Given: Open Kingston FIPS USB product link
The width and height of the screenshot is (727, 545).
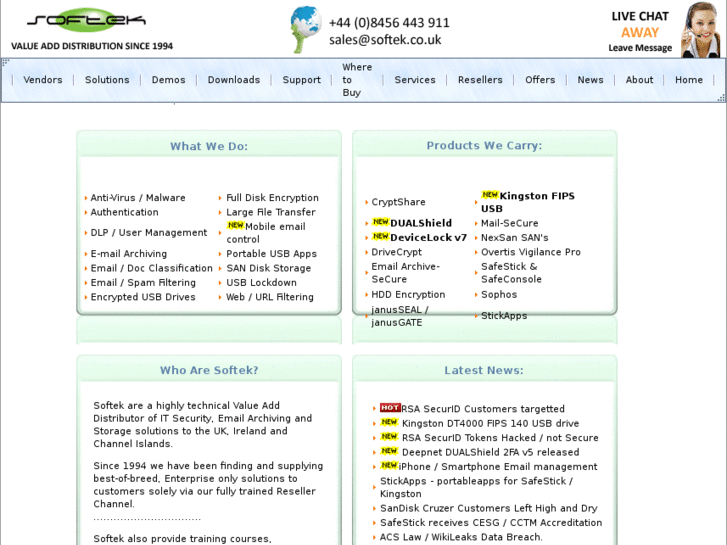Looking at the screenshot, I should (x=528, y=202).
